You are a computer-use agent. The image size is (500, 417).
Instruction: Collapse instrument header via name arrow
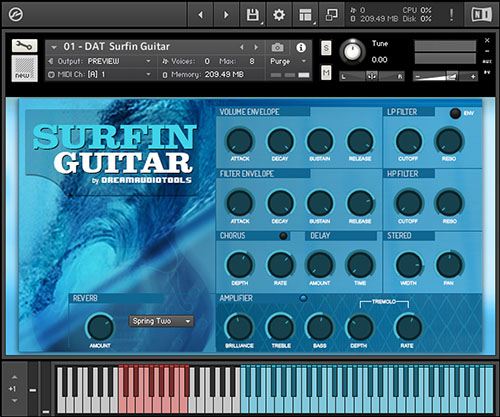[54, 47]
